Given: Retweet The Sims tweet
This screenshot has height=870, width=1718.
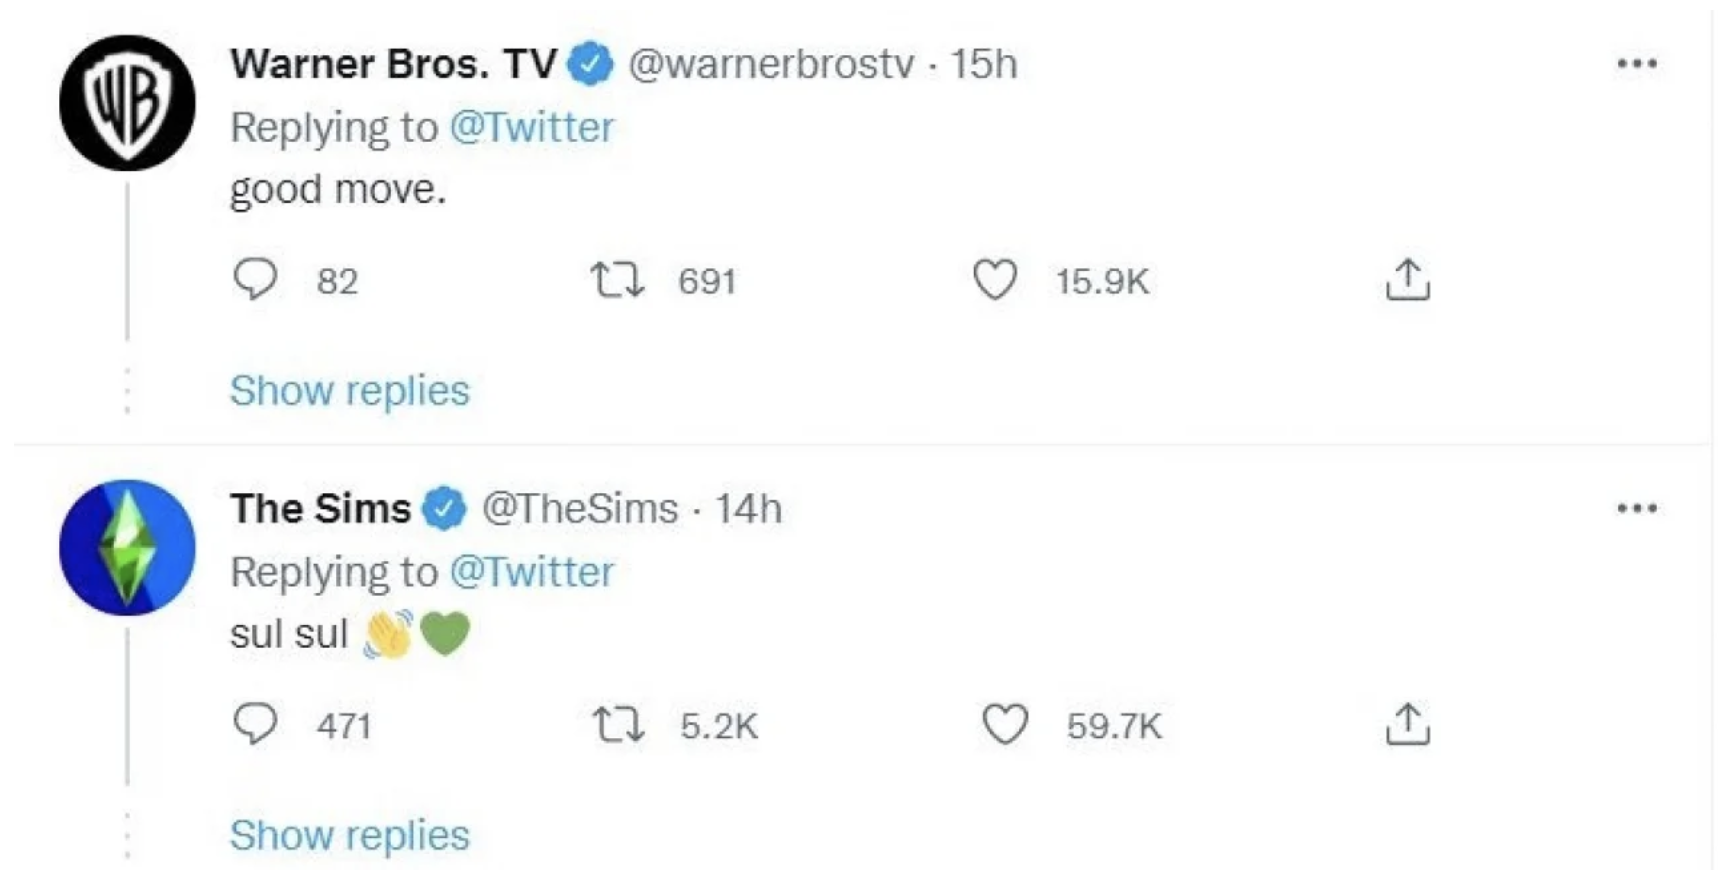Looking at the screenshot, I should coord(617,724).
